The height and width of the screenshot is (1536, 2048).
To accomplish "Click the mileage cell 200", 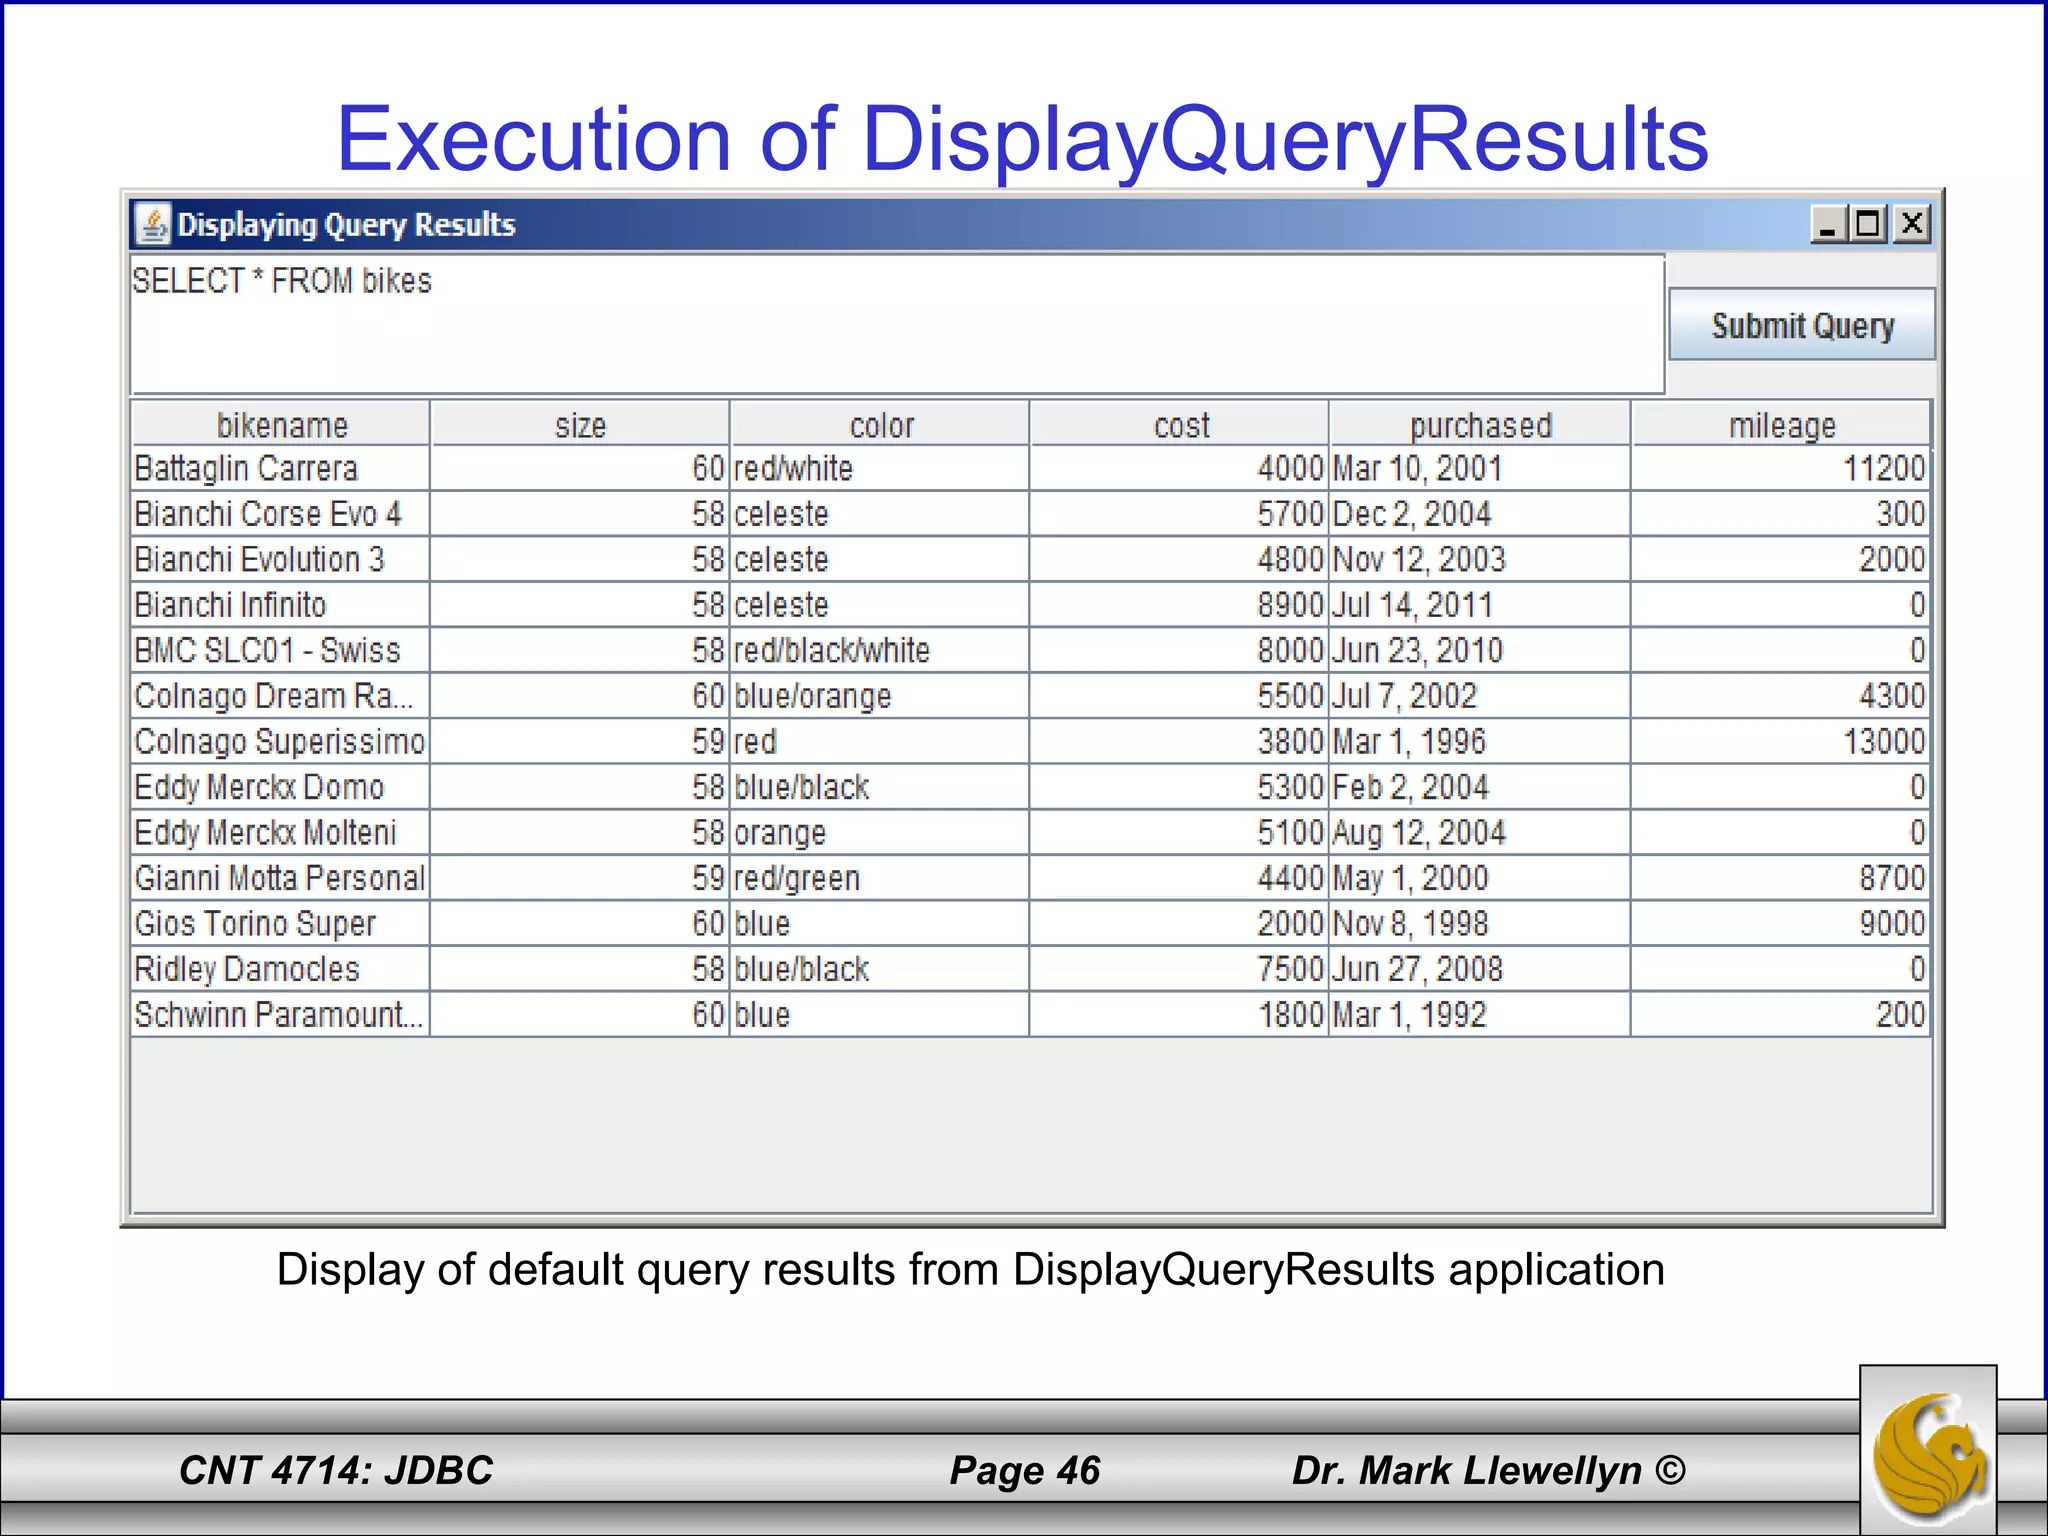I will (1781, 1014).
